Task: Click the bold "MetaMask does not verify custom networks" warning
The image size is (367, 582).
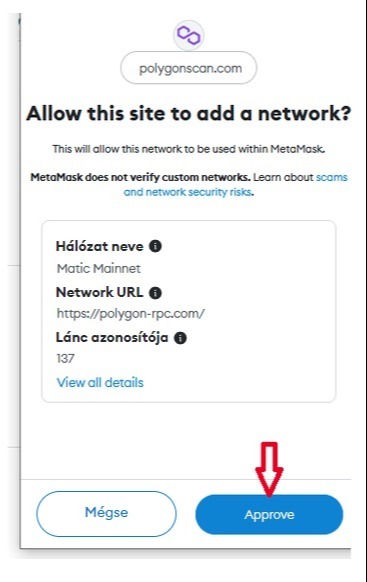Action: (x=141, y=177)
